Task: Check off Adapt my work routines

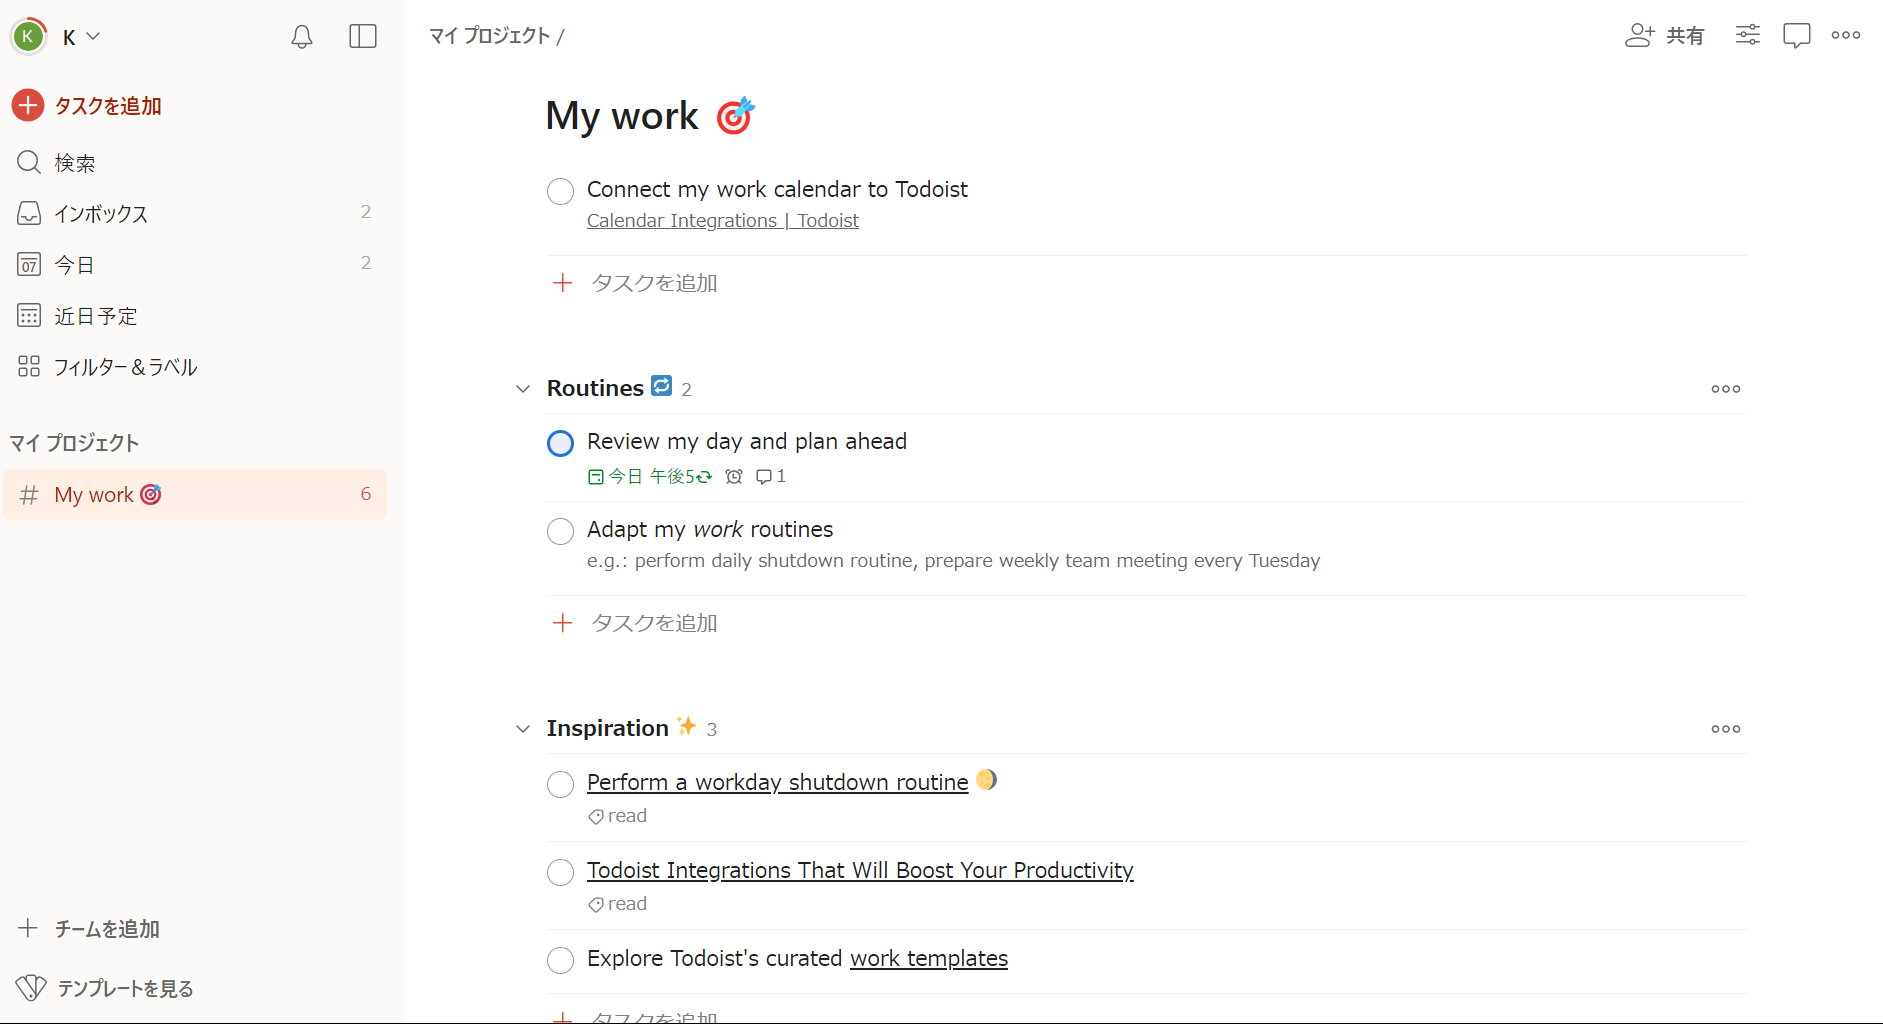Action: (x=560, y=531)
